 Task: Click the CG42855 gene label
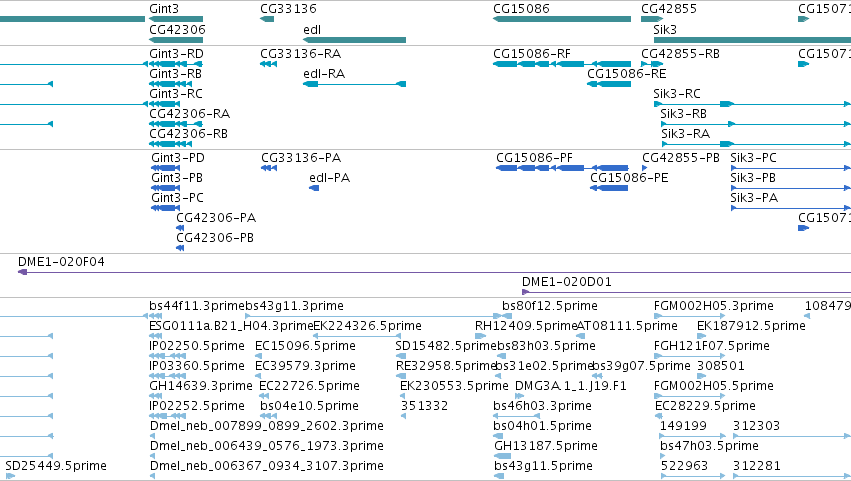(669, 9)
